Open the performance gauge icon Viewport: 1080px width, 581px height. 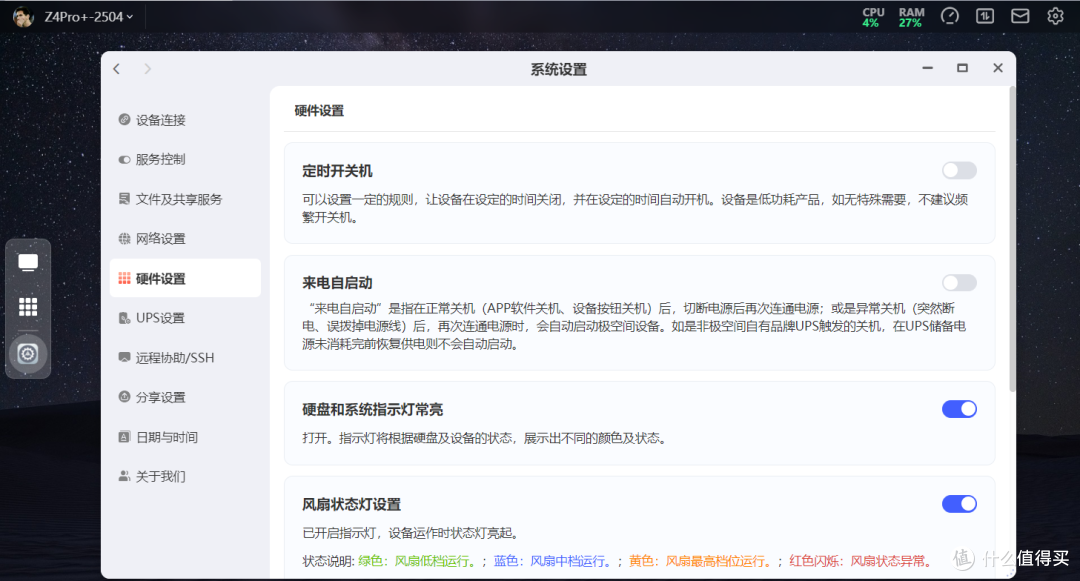point(950,16)
